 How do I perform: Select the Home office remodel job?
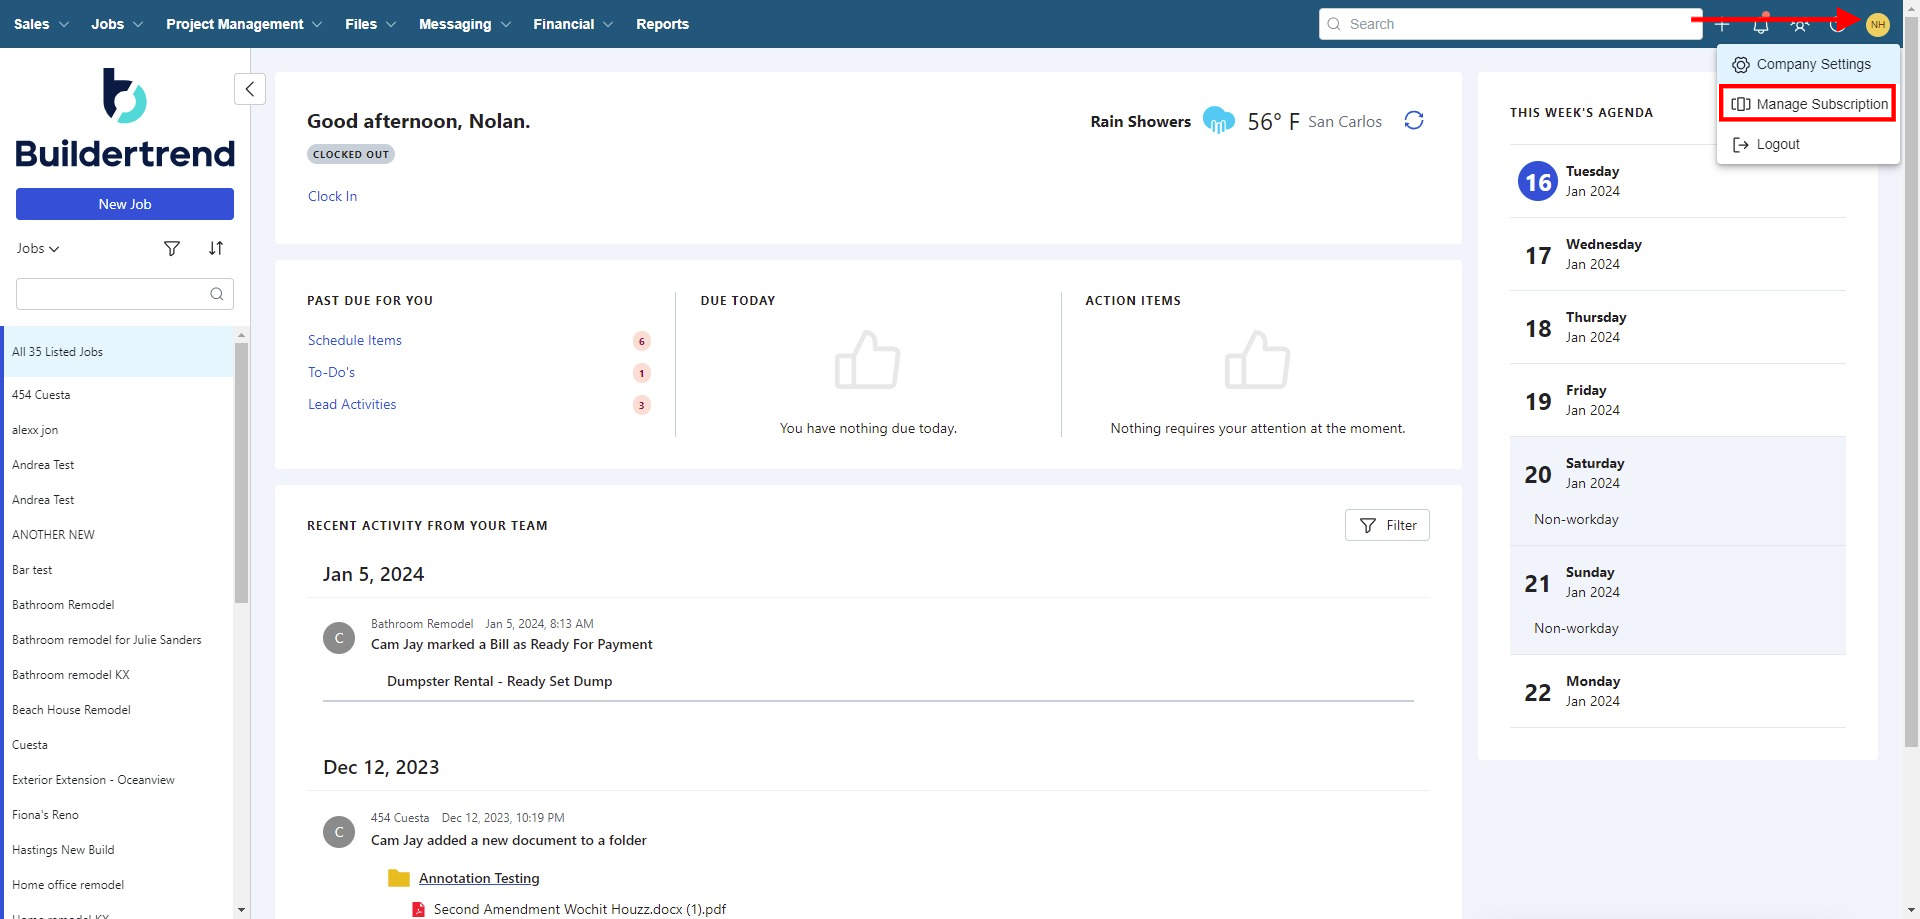(x=119, y=885)
